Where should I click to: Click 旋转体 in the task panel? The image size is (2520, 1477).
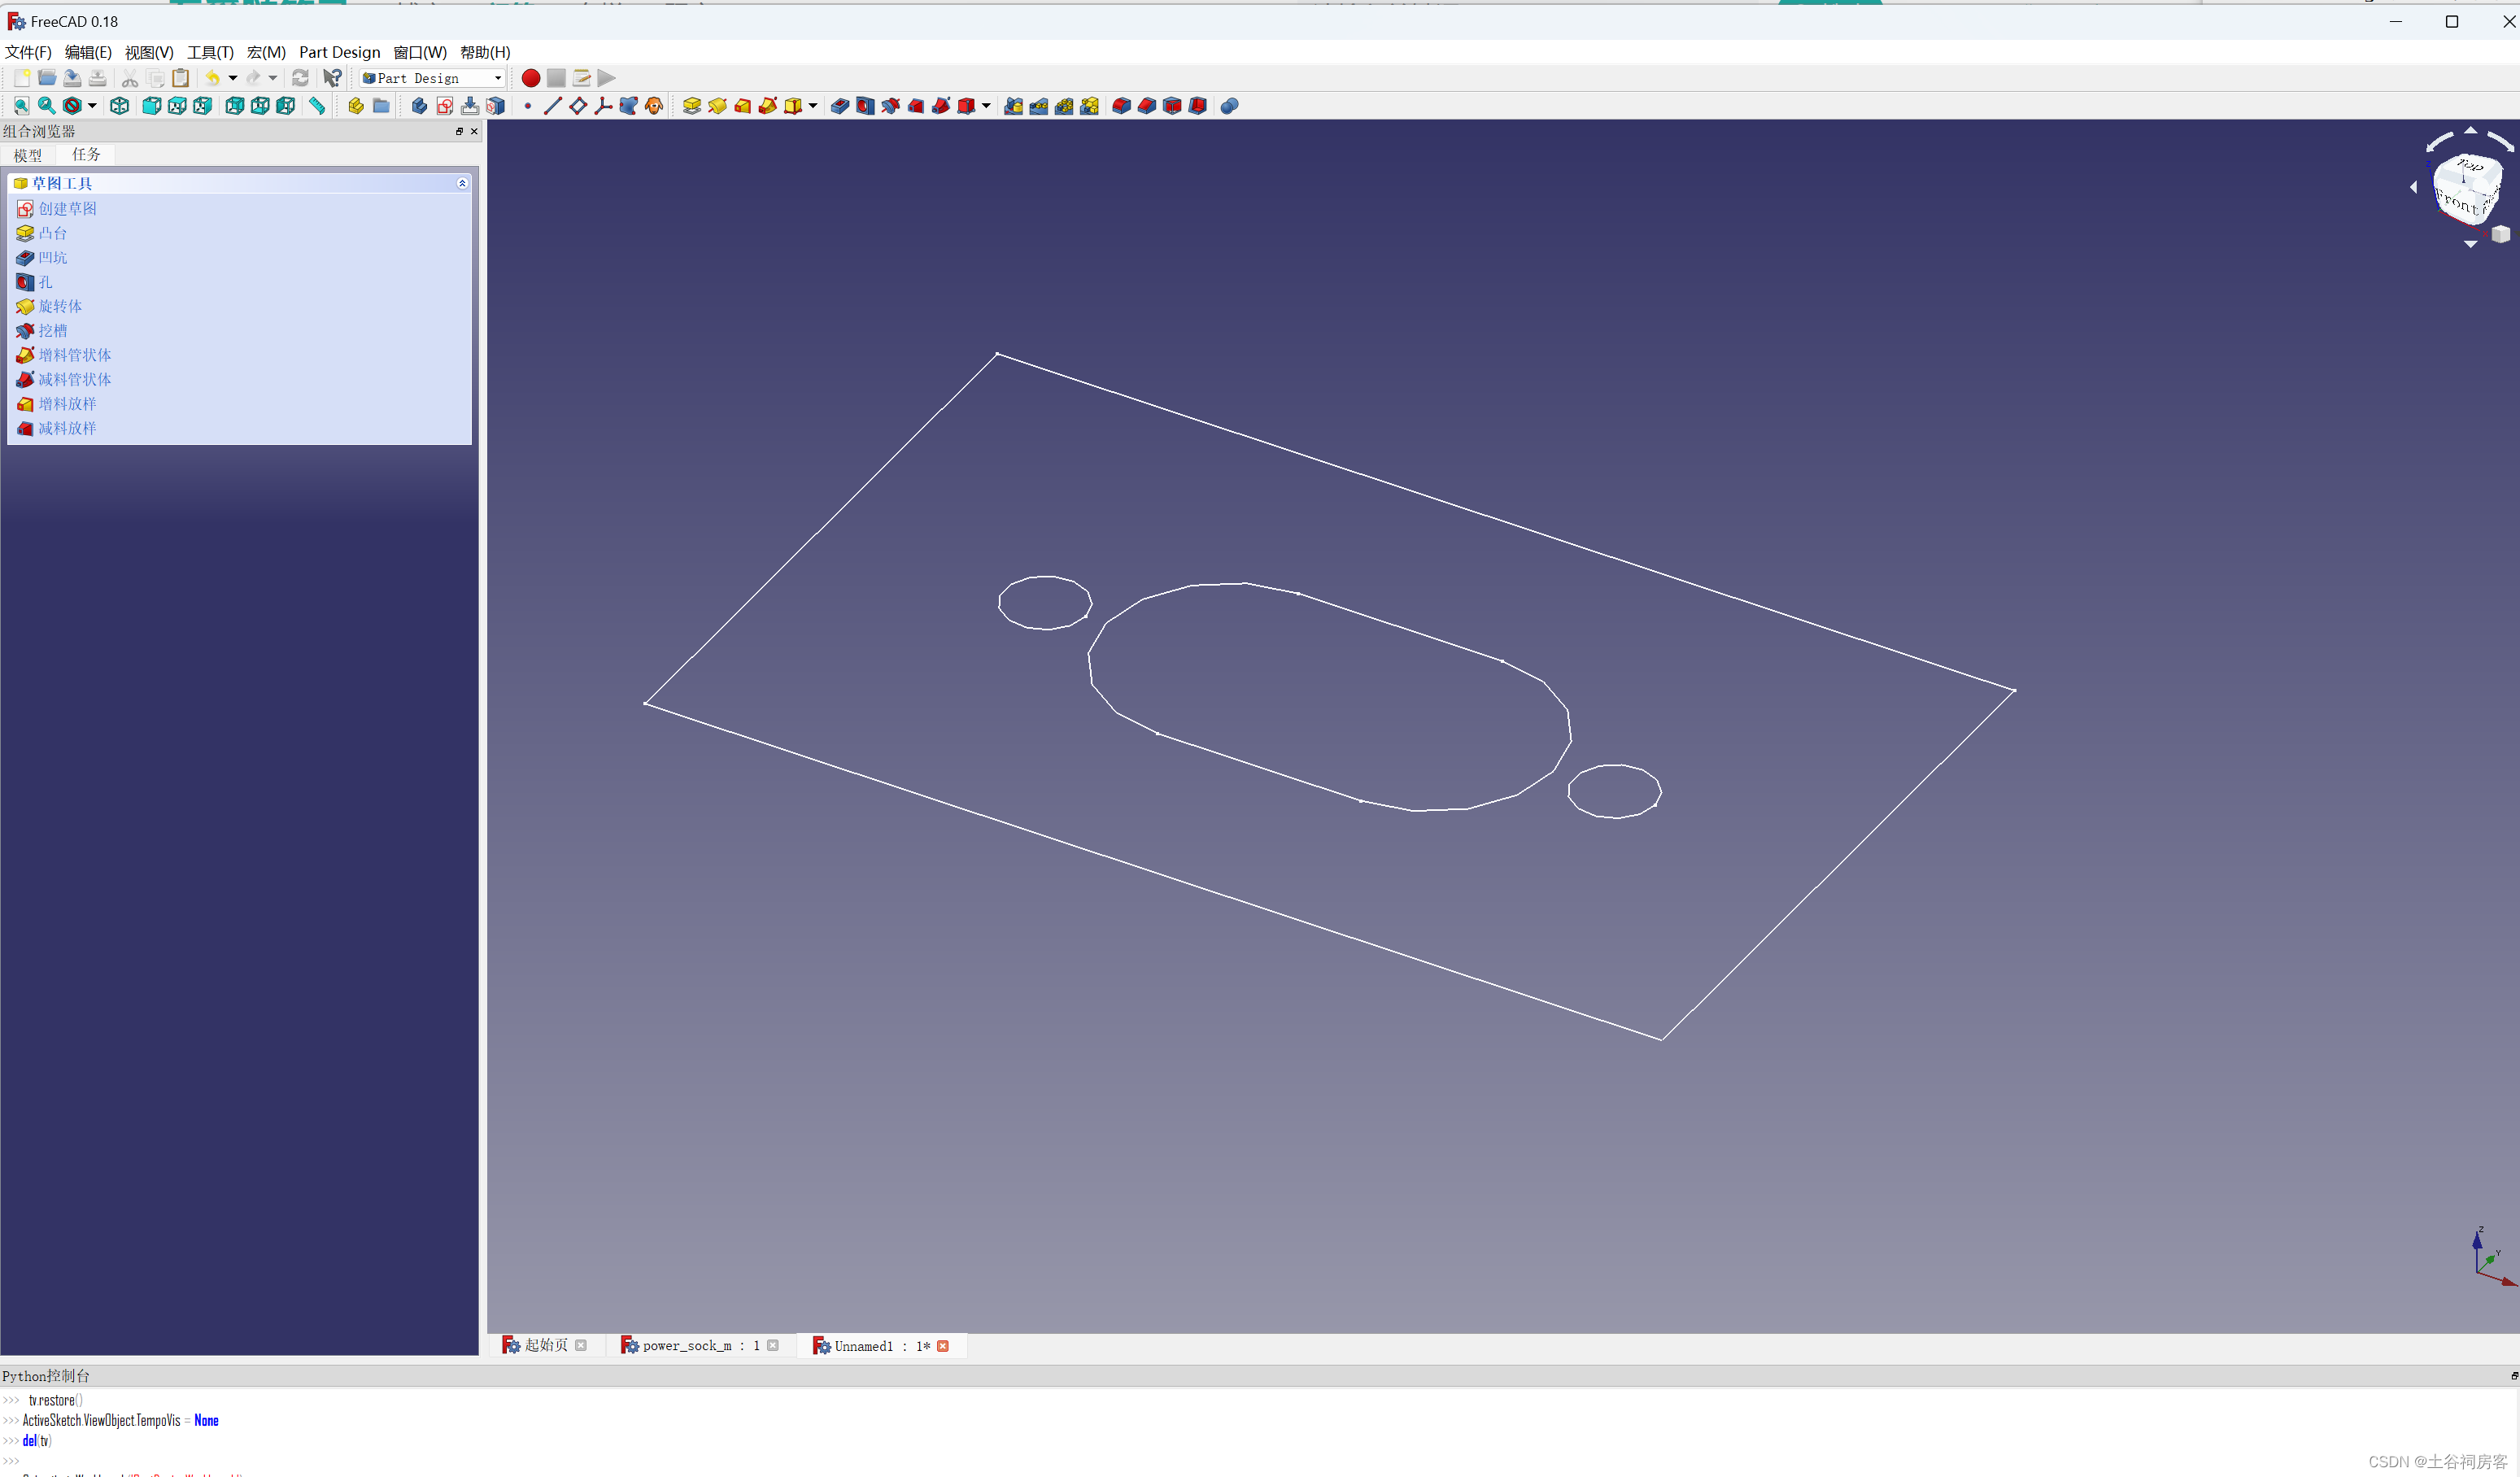pos(60,306)
